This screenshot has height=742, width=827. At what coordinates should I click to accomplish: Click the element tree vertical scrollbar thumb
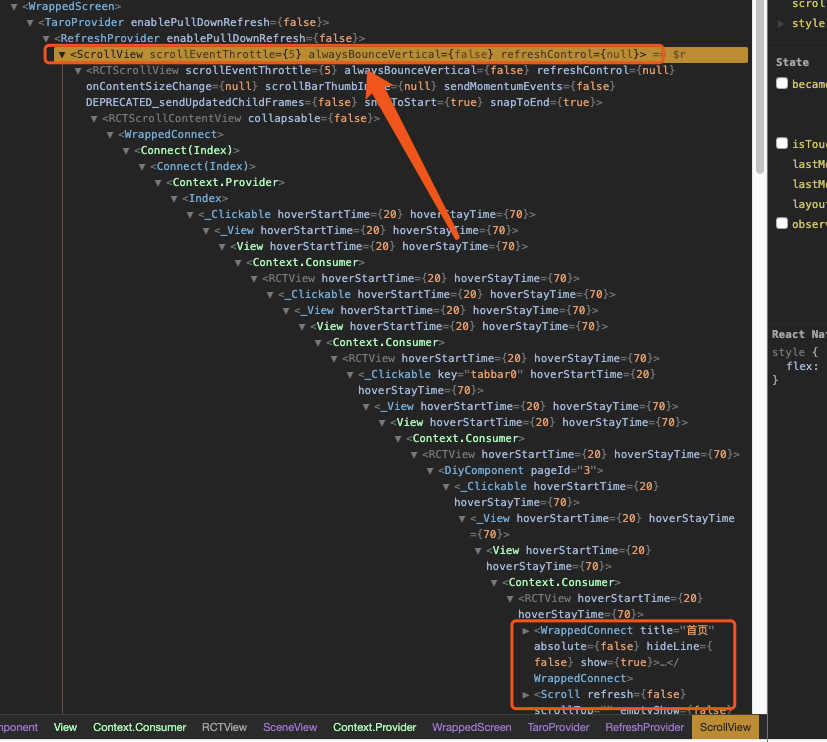click(759, 87)
